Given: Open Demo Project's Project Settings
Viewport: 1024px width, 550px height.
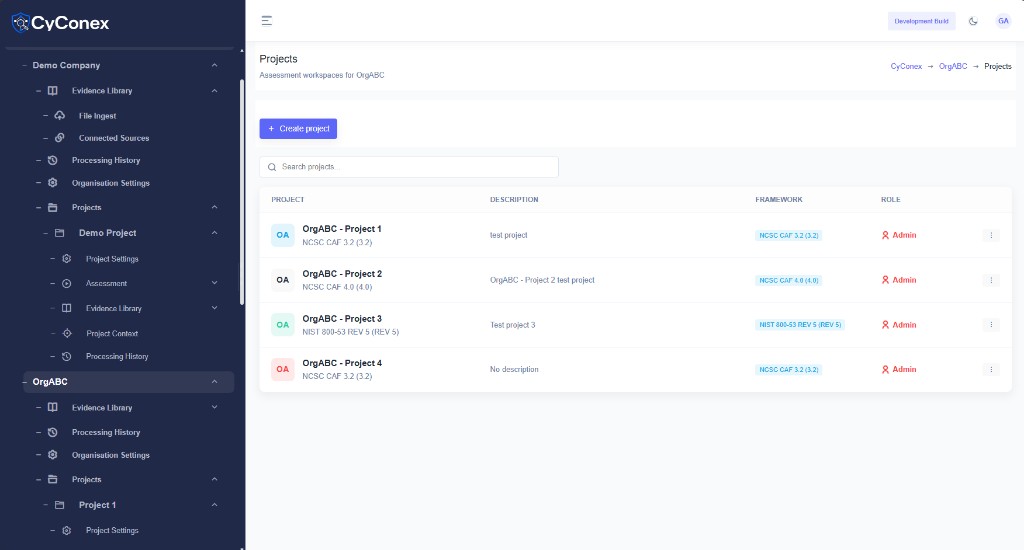Looking at the screenshot, I should [x=112, y=259].
